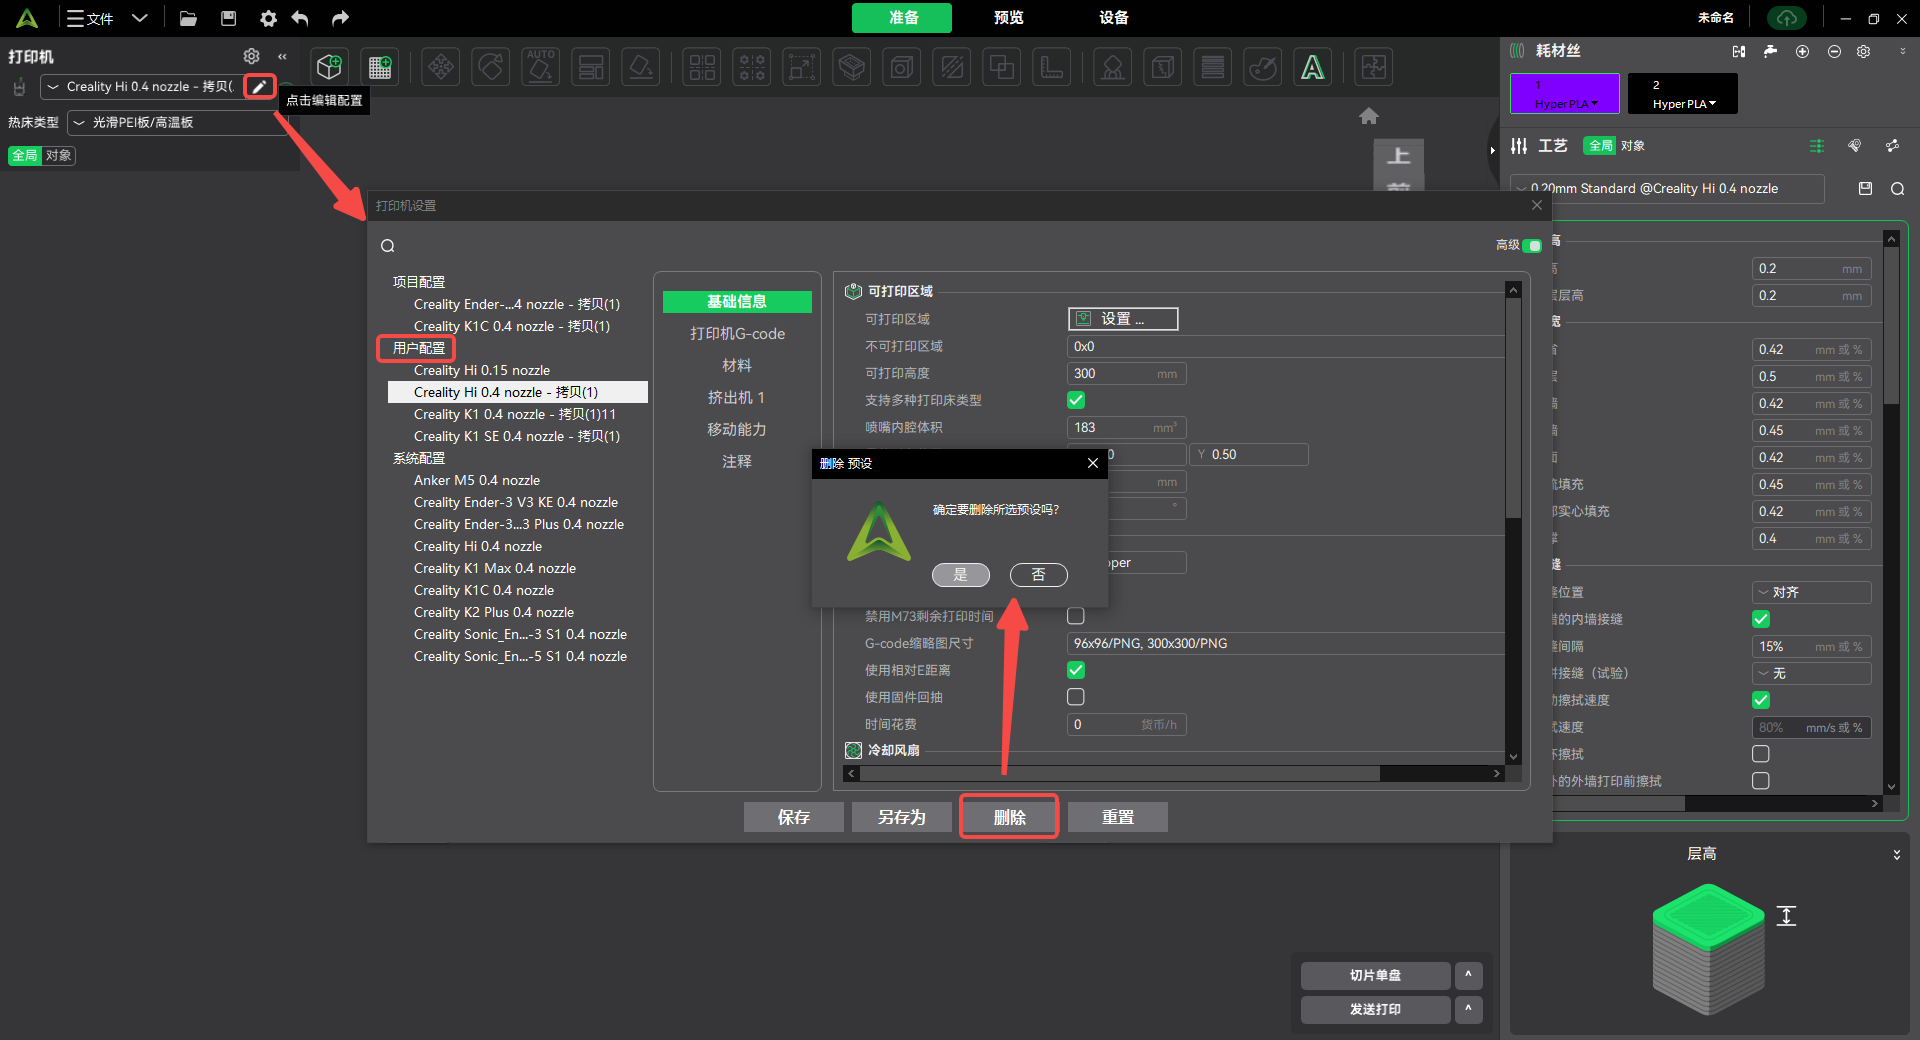The height and width of the screenshot is (1040, 1920).
Task: Click the arrange all objects icon
Action: [591, 67]
